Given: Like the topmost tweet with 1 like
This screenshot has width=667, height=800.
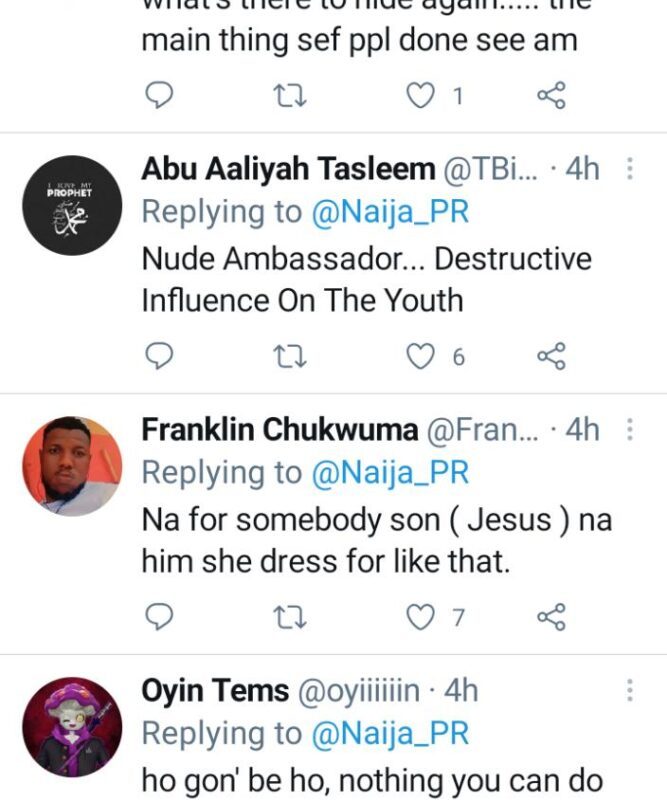Looking at the screenshot, I should click(x=421, y=95).
